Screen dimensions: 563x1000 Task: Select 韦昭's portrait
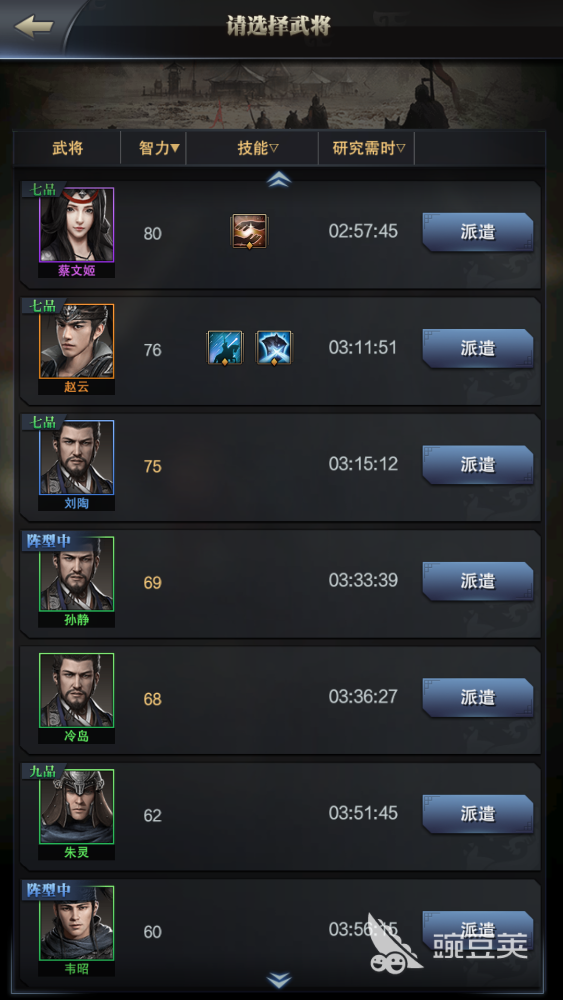77,923
